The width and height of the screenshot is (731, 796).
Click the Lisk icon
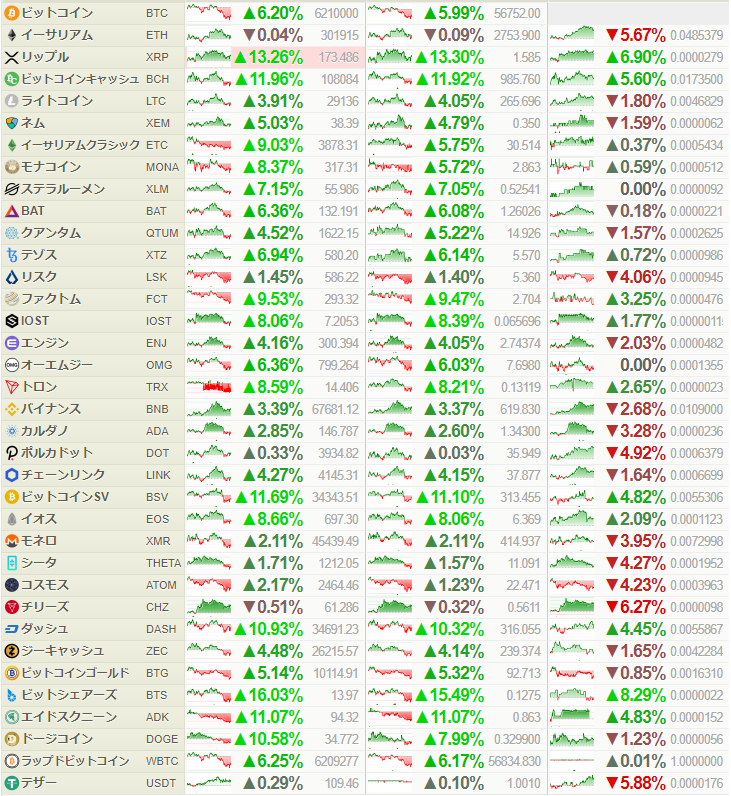click(11, 277)
